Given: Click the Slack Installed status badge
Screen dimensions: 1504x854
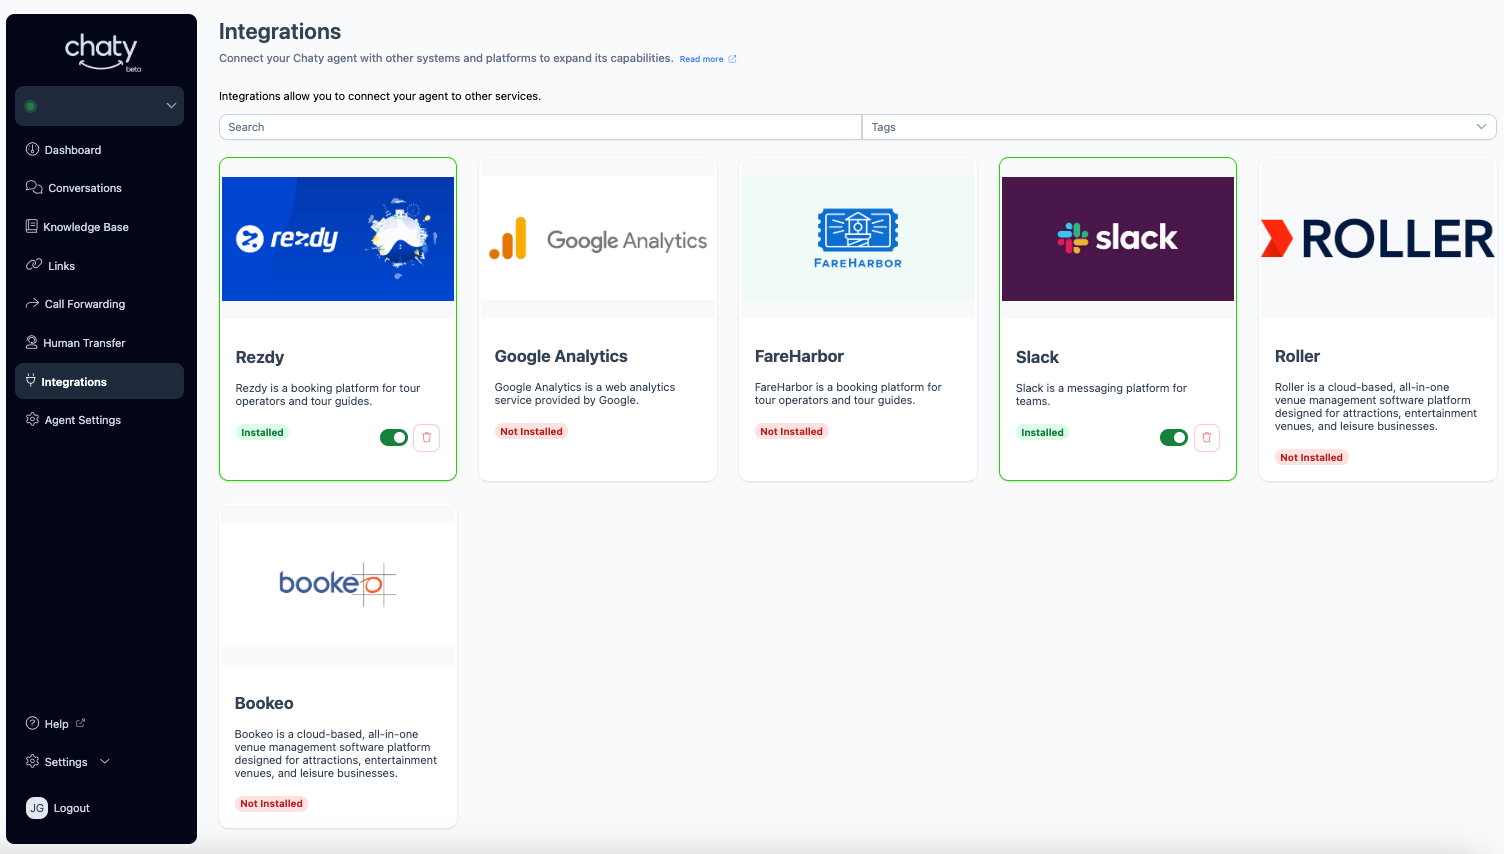Looking at the screenshot, I should point(1042,432).
